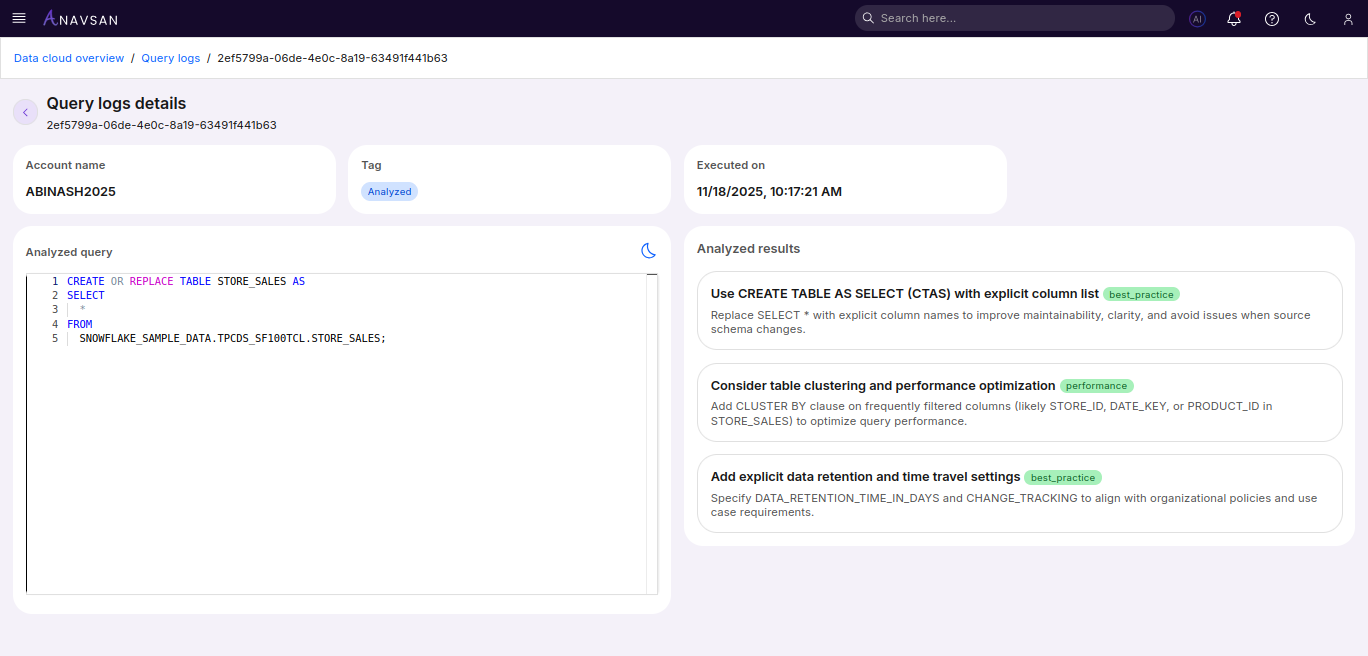Open the hamburger navigation menu
Screen dimensions: 1368x656
19,18
